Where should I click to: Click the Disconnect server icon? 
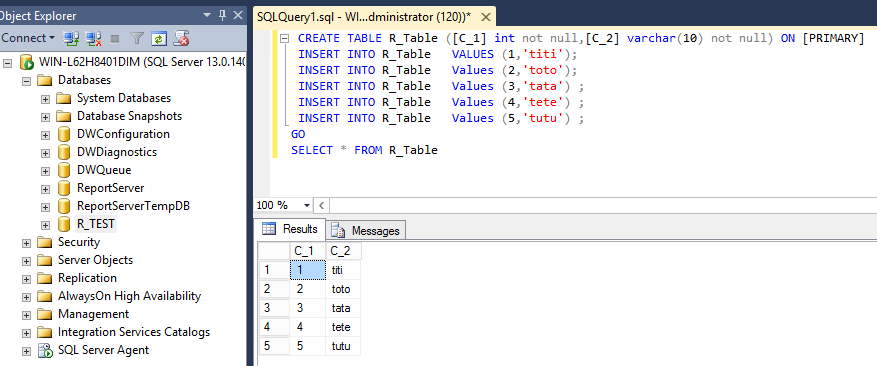[93, 38]
